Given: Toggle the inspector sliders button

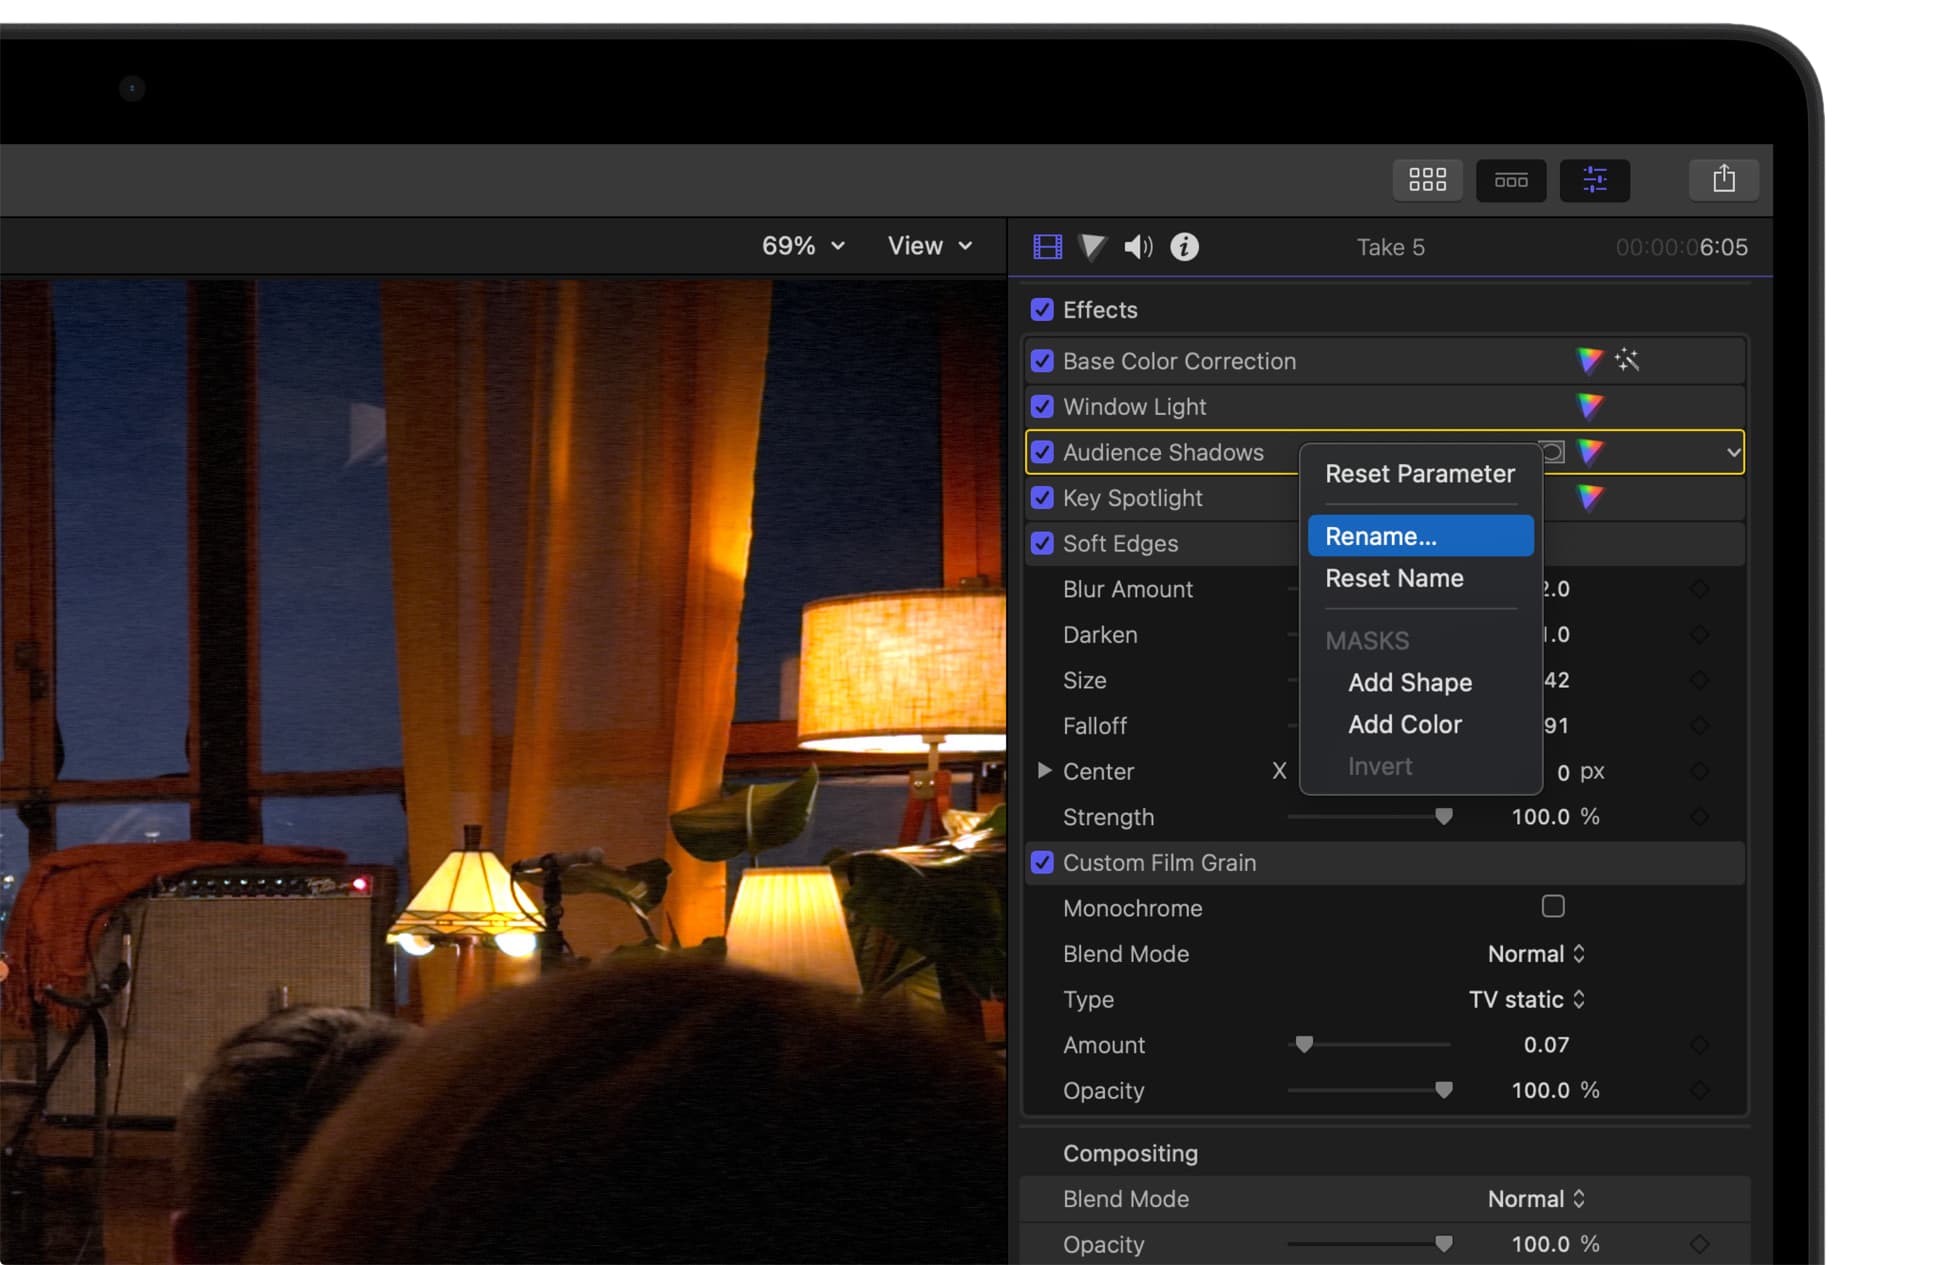Looking at the screenshot, I should click(1595, 180).
